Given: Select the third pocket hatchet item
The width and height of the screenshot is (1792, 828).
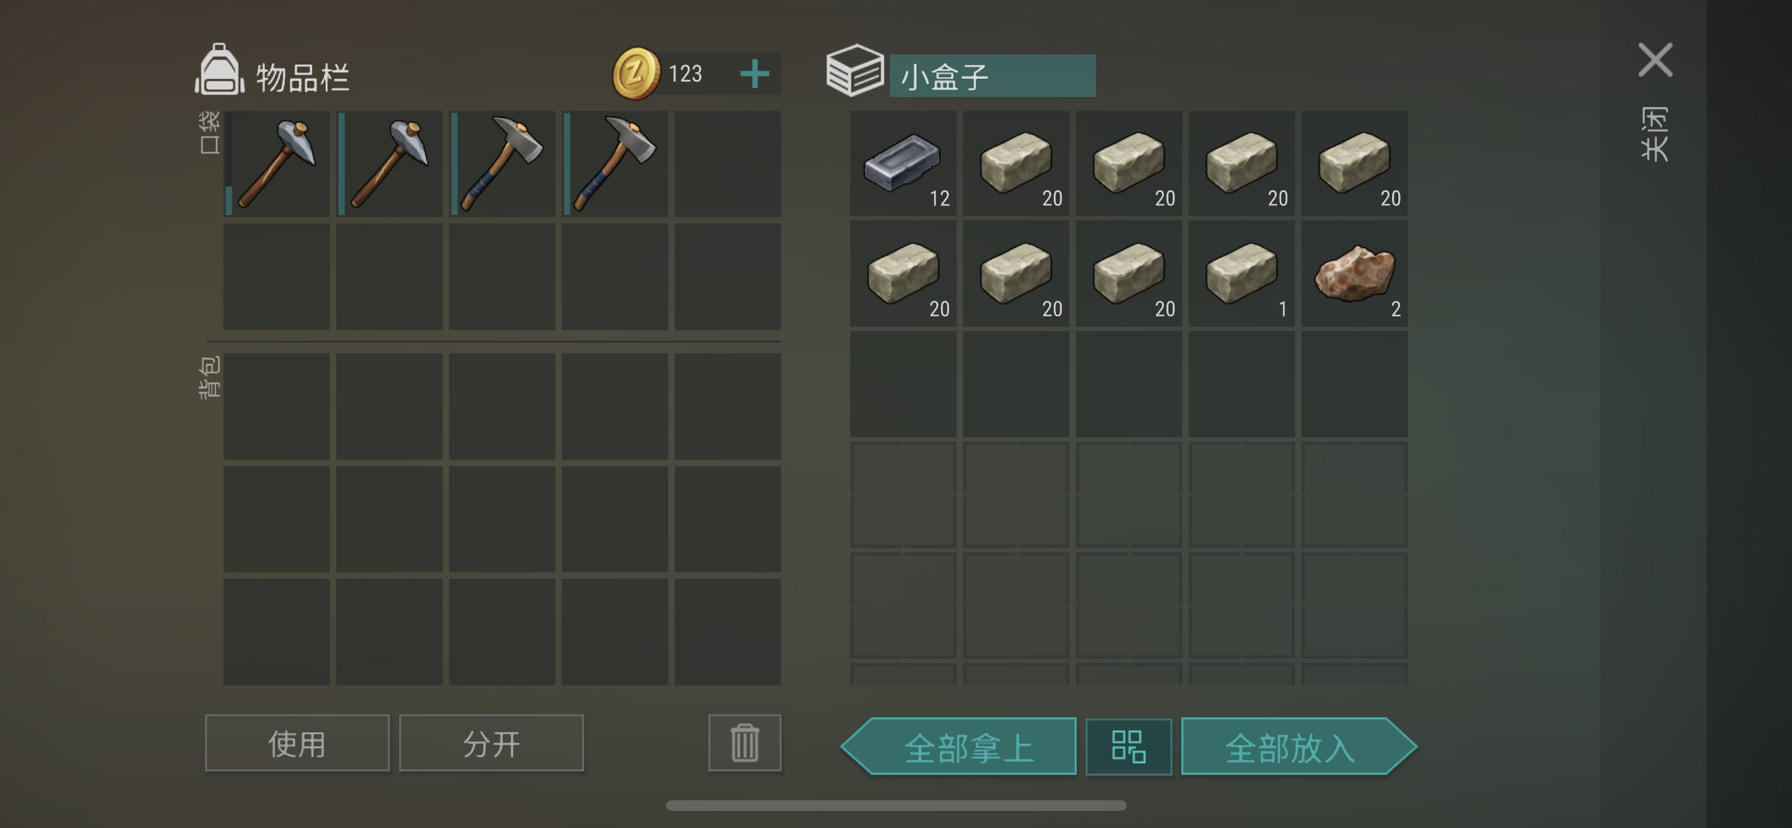Looking at the screenshot, I should 502,164.
